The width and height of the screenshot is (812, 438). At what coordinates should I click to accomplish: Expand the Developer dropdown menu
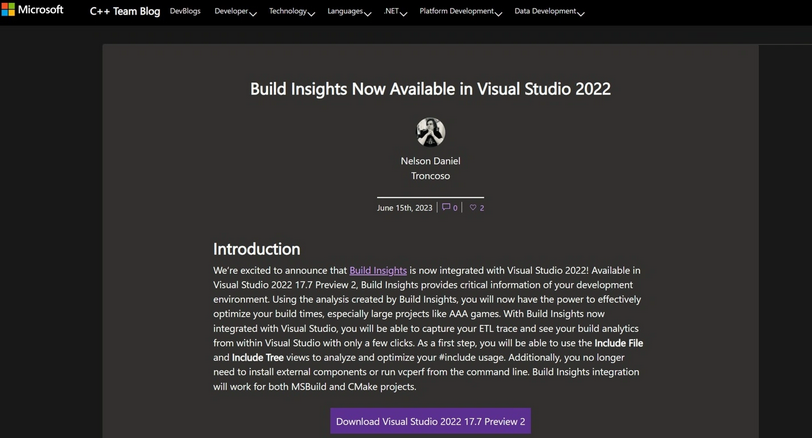point(235,11)
